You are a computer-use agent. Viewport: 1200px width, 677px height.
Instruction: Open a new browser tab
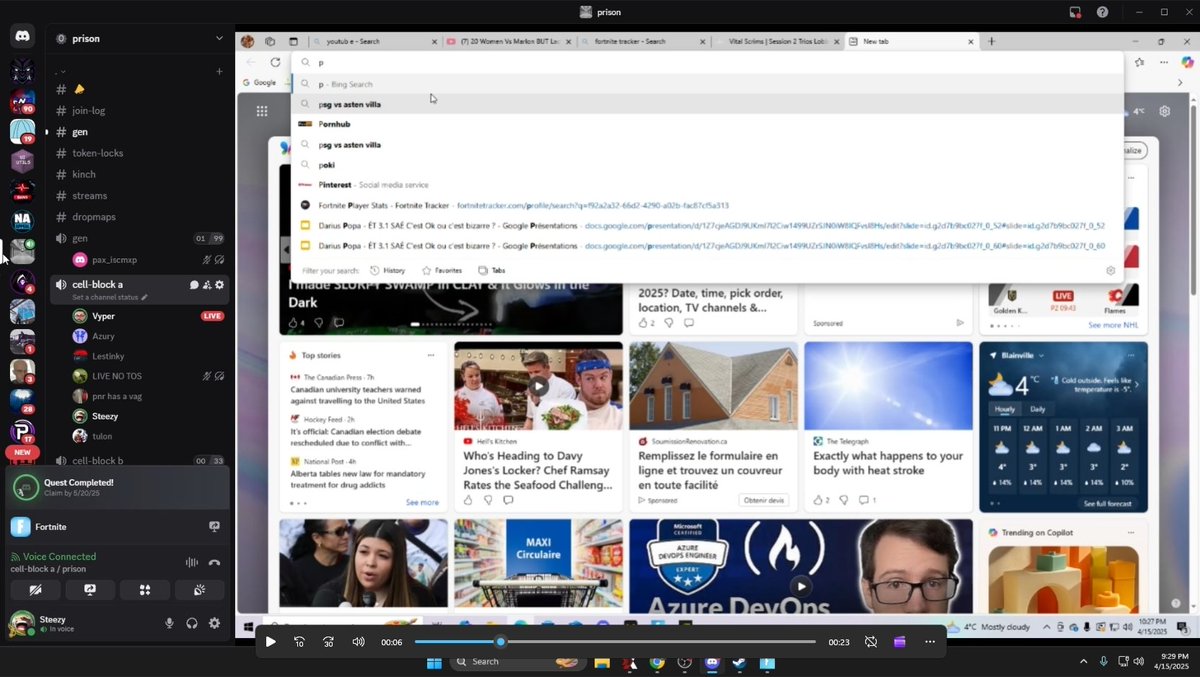tap(992, 41)
